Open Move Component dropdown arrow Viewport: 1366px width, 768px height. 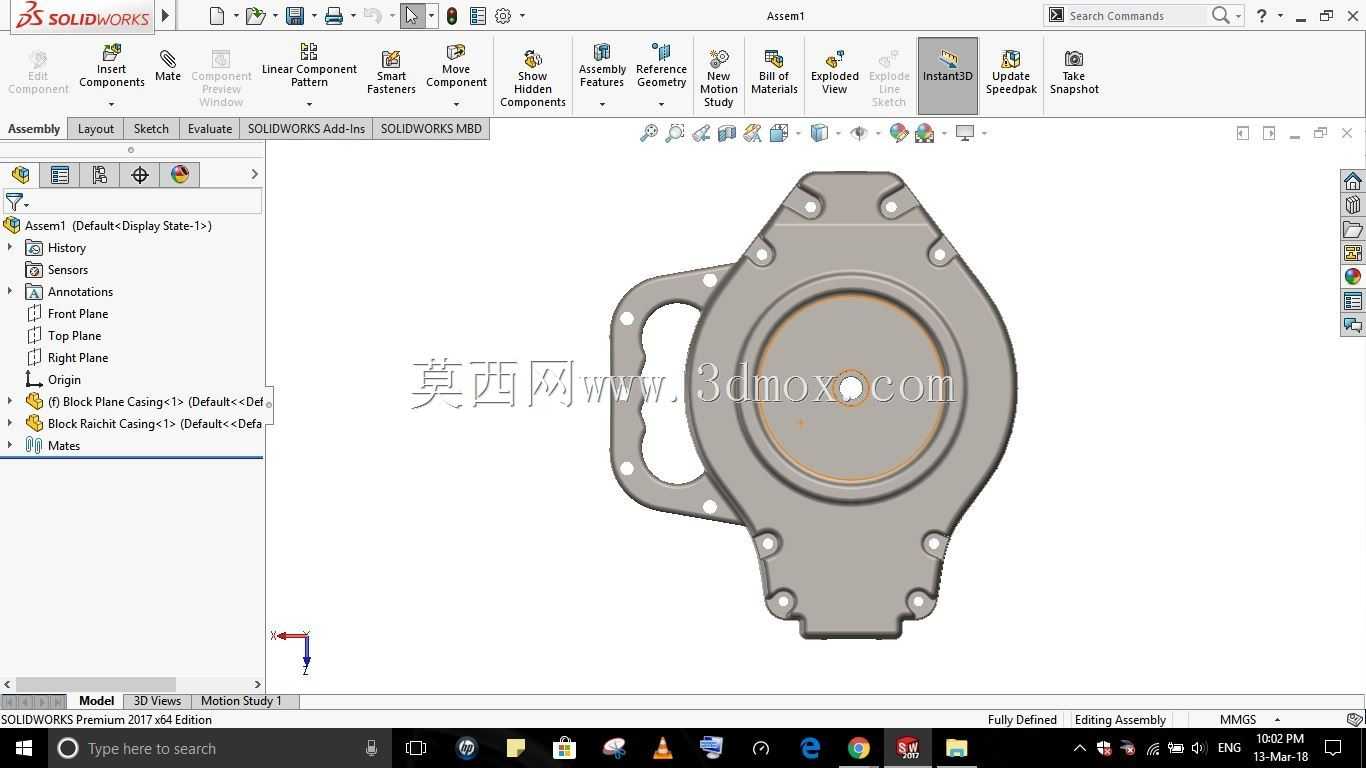[x=456, y=104]
